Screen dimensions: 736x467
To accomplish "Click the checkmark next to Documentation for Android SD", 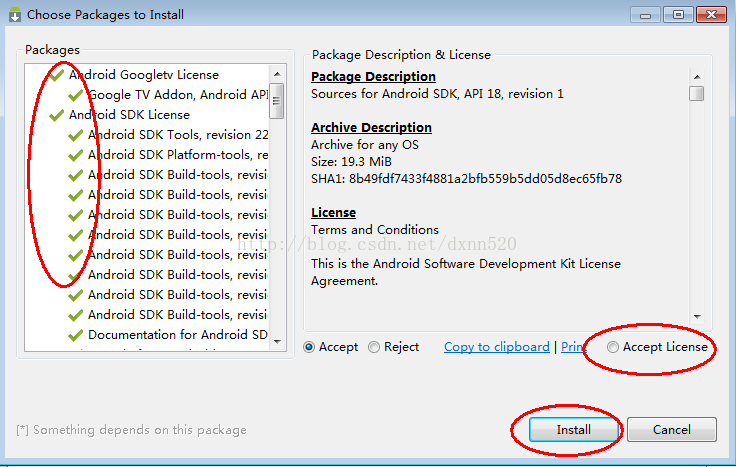I will pos(76,335).
